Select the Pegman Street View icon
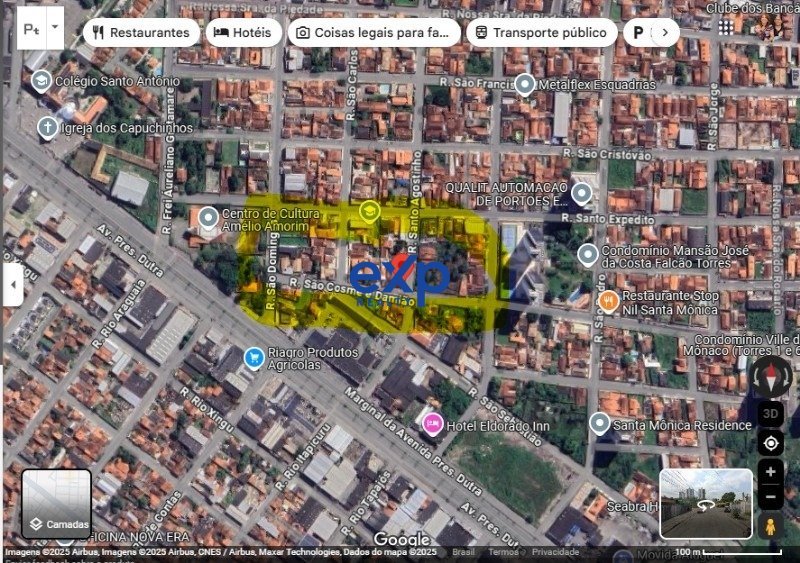Image resolution: width=800 pixels, height=563 pixels. pyautogui.click(x=770, y=526)
